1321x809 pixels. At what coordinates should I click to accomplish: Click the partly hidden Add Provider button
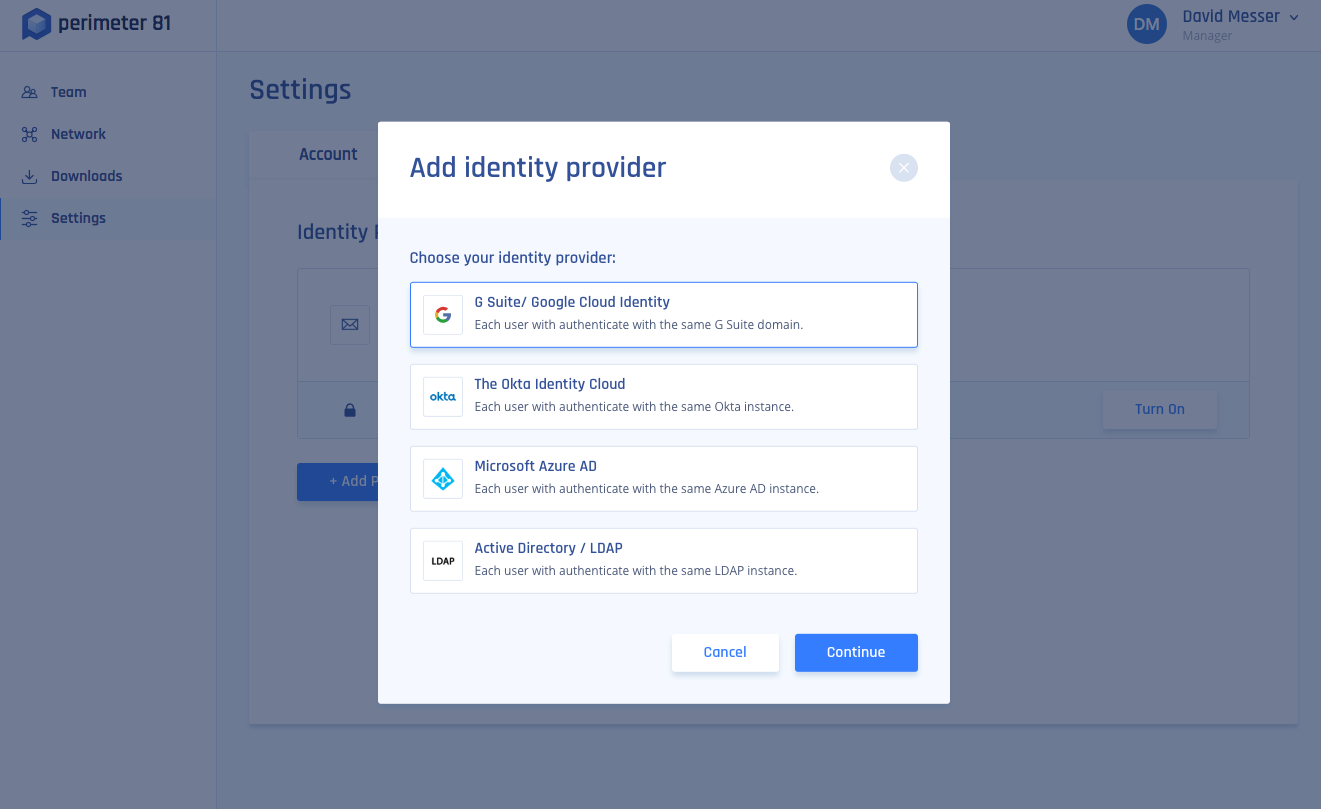click(338, 481)
